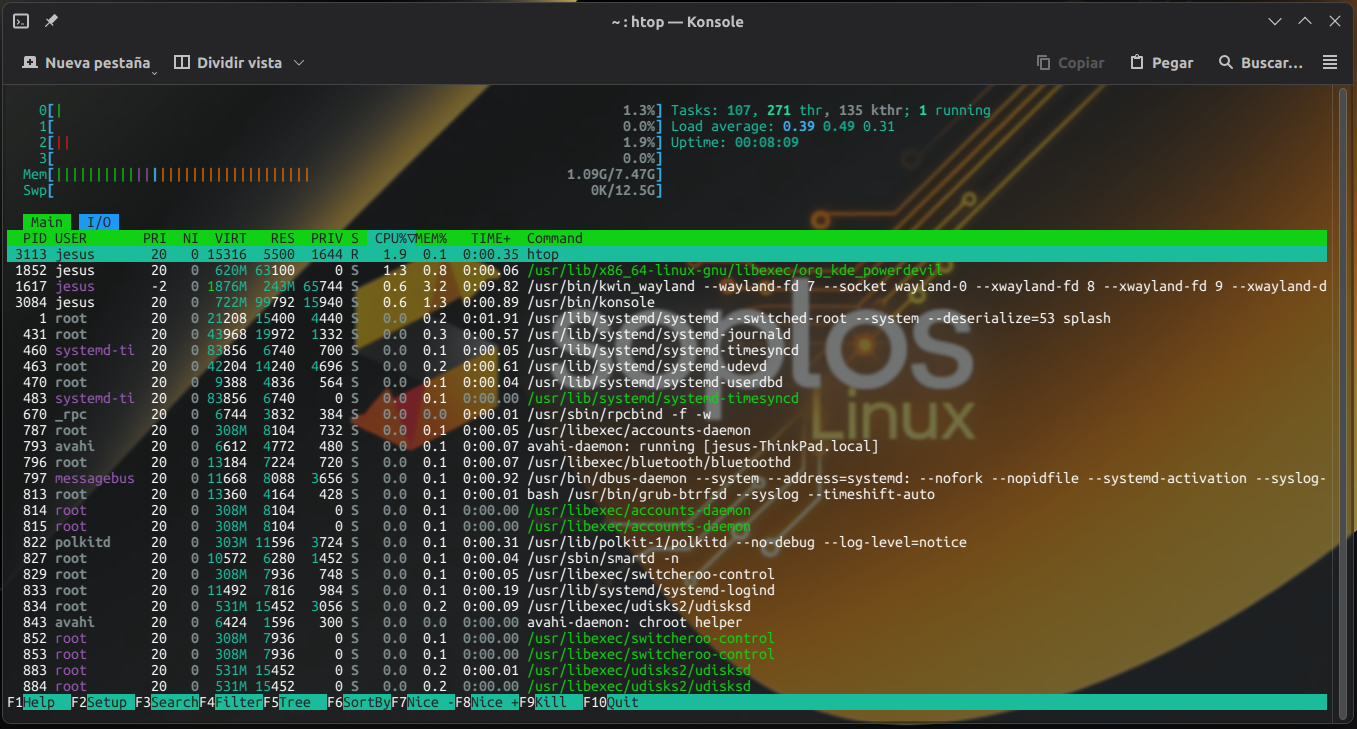1357x729 pixels.
Task: Select the org_kde_powerdevil process row
Action: tap(667, 270)
